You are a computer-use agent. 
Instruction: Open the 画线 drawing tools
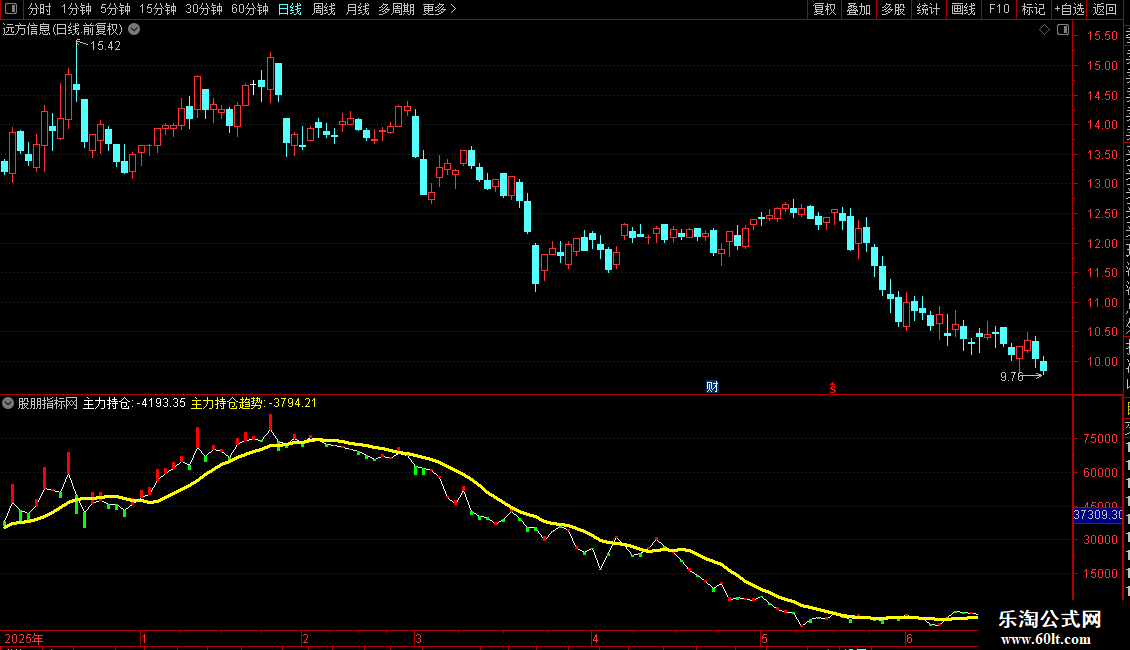[963, 9]
